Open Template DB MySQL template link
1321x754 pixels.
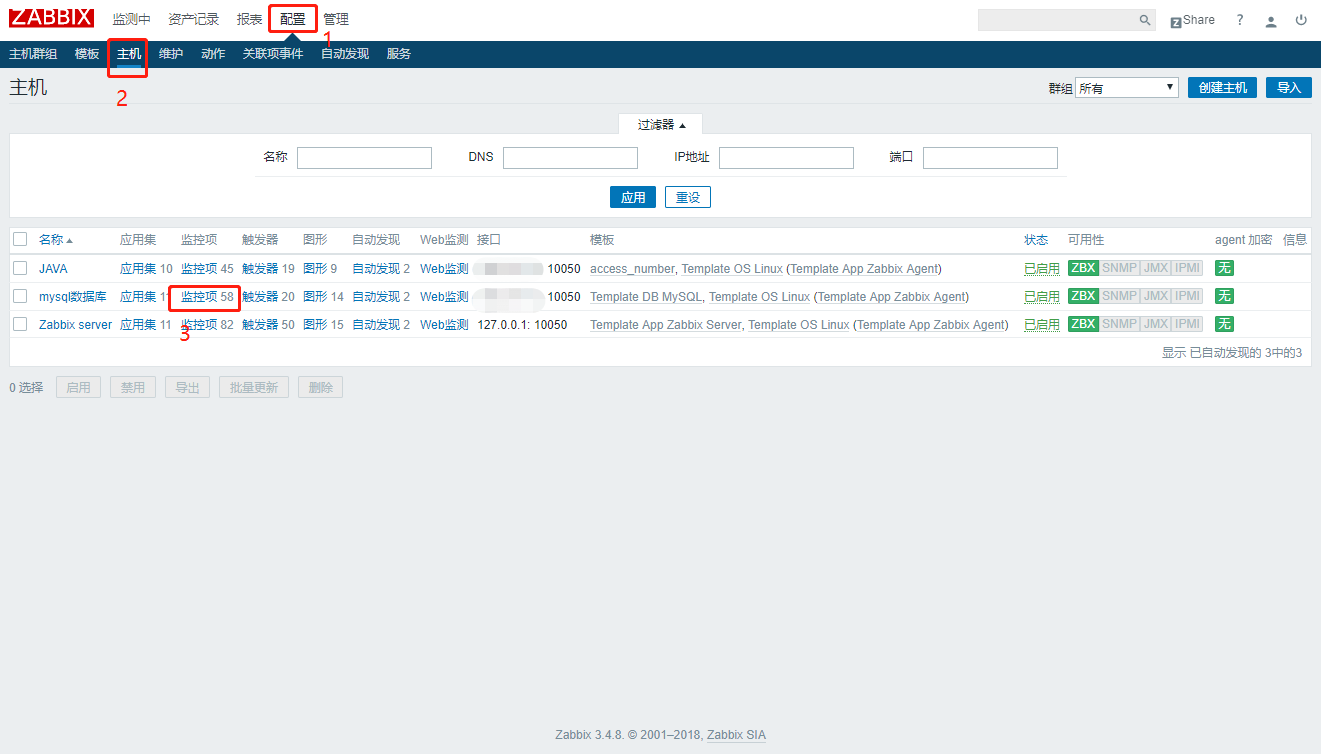(646, 296)
